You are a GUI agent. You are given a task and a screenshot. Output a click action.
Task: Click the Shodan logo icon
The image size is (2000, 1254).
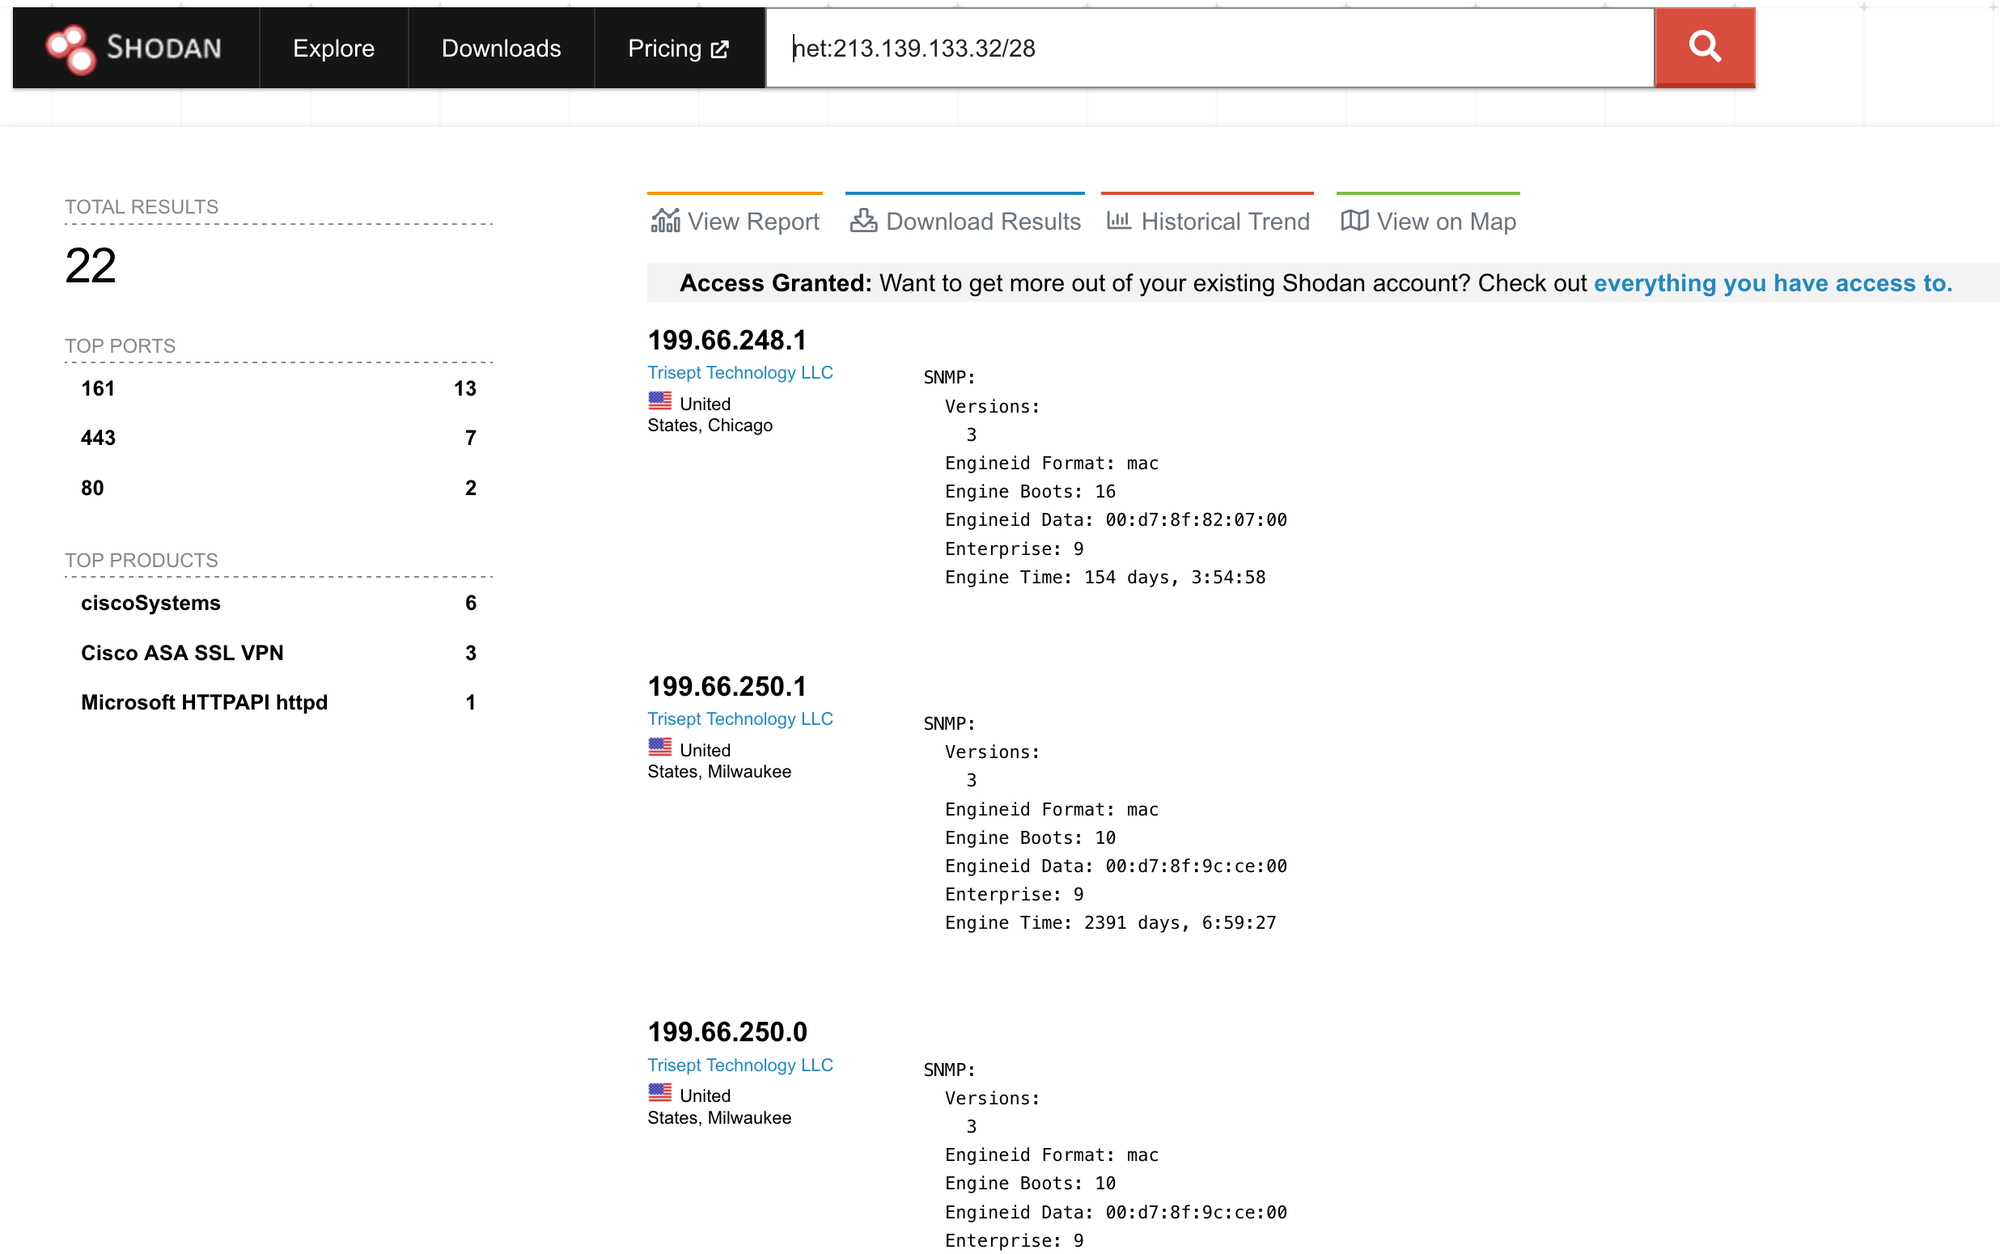[70, 48]
